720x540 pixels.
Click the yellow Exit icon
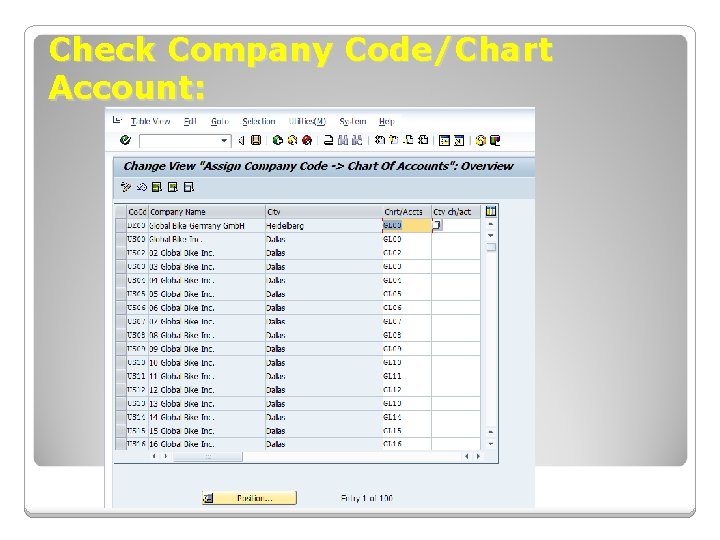pyautogui.click(x=292, y=141)
